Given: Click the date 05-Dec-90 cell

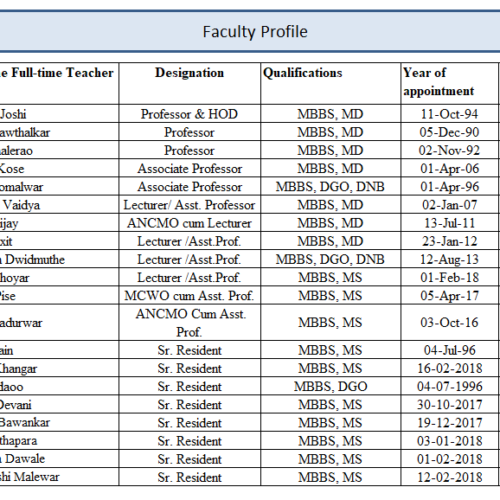Looking at the screenshot, I should [x=450, y=132].
